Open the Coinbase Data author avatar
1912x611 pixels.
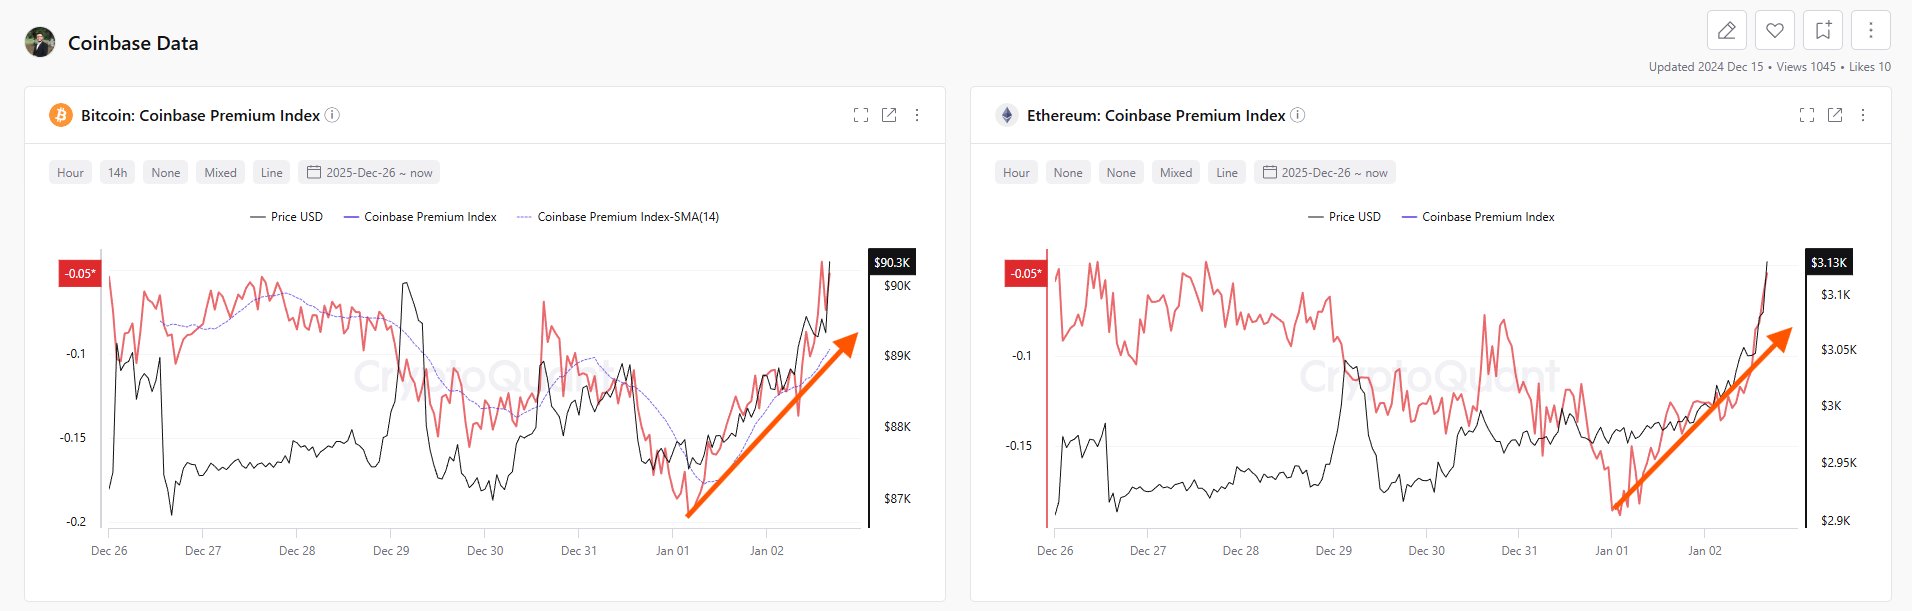[40, 43]
